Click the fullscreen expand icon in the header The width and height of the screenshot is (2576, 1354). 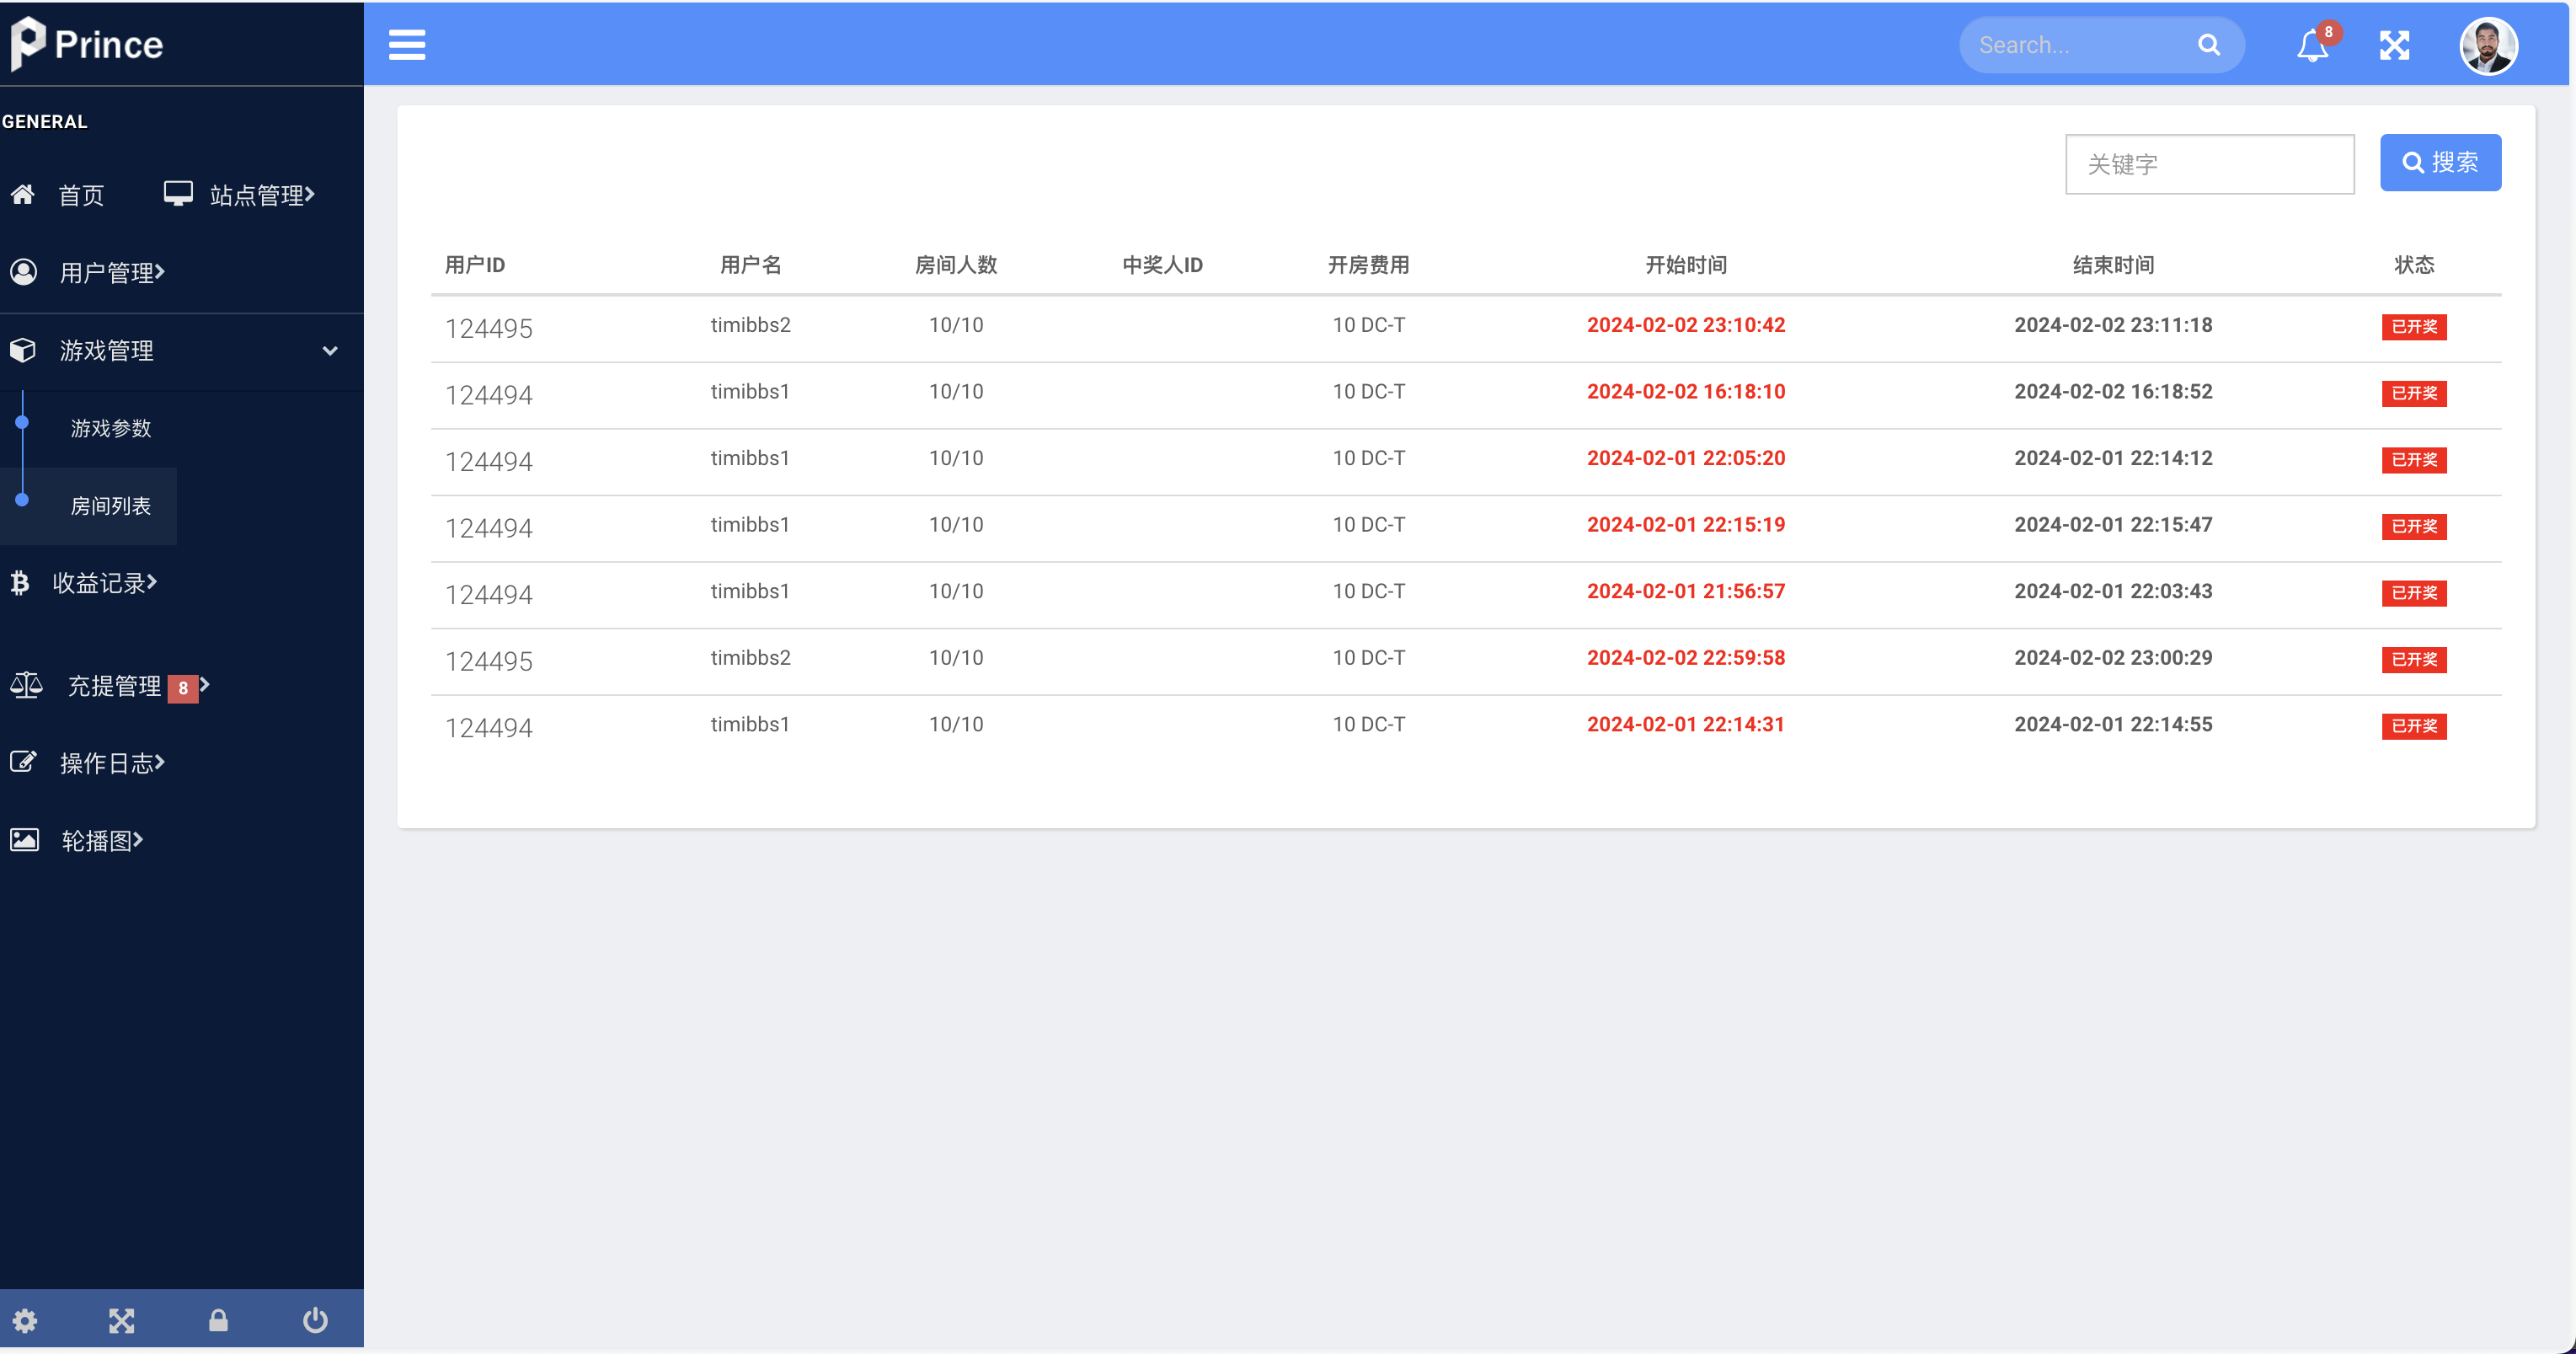coord(2395,45)
